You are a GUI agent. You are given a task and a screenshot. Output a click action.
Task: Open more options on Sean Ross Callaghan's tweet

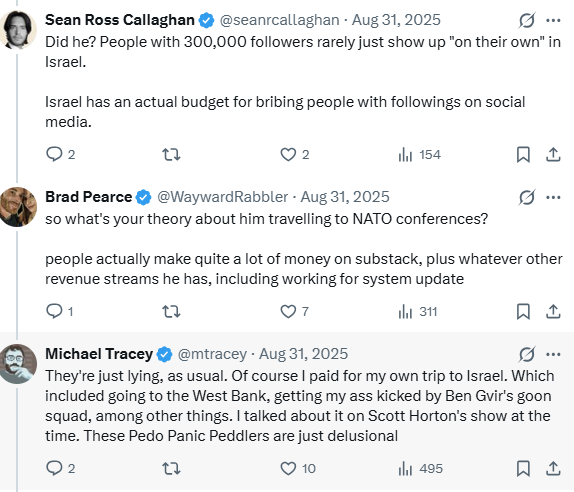point(553,20)
